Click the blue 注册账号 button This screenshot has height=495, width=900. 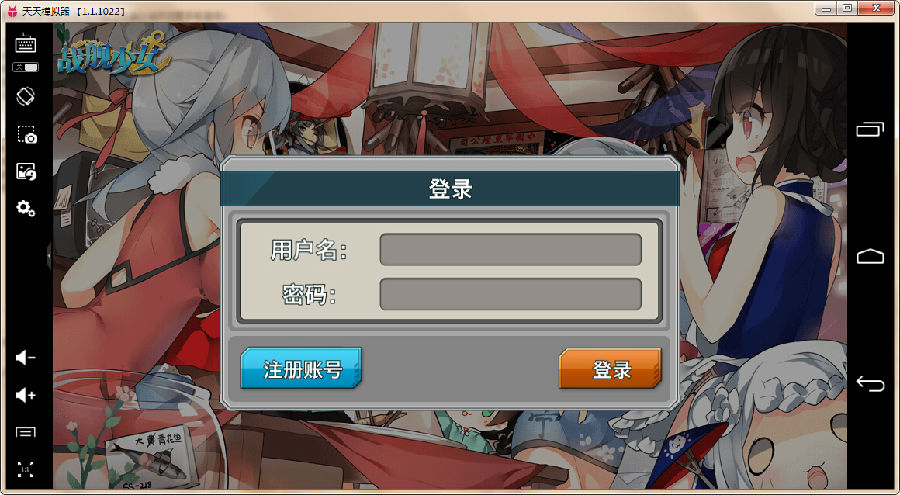click(301, 368)
